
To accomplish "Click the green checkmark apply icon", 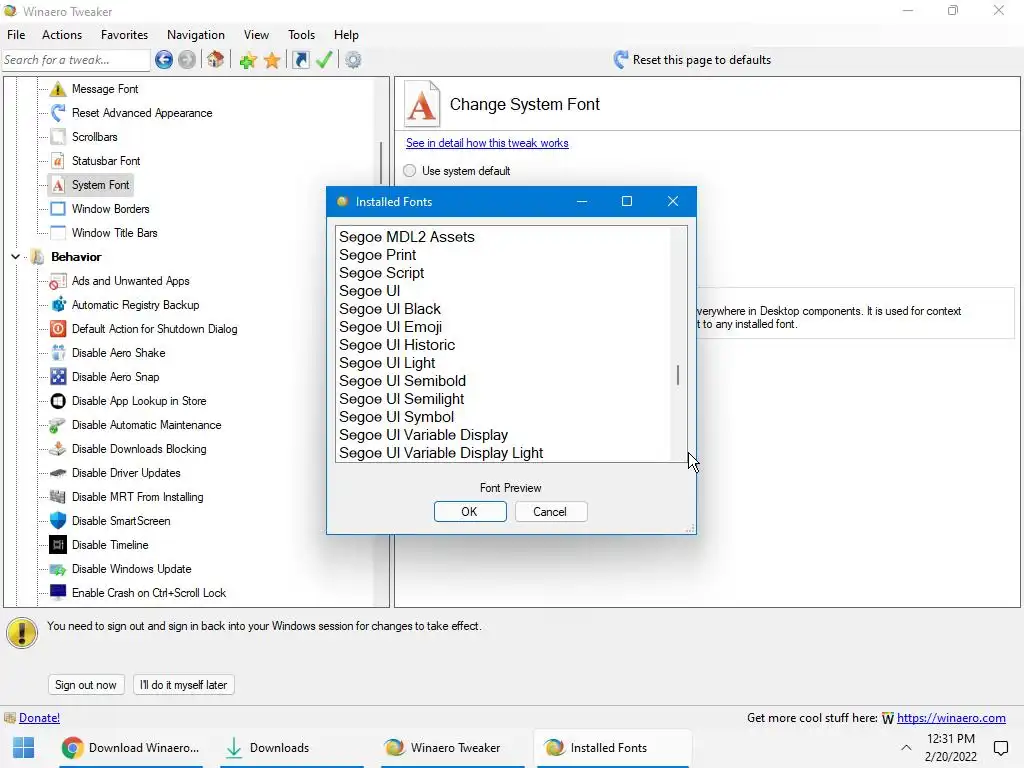I will pos(324,60).
